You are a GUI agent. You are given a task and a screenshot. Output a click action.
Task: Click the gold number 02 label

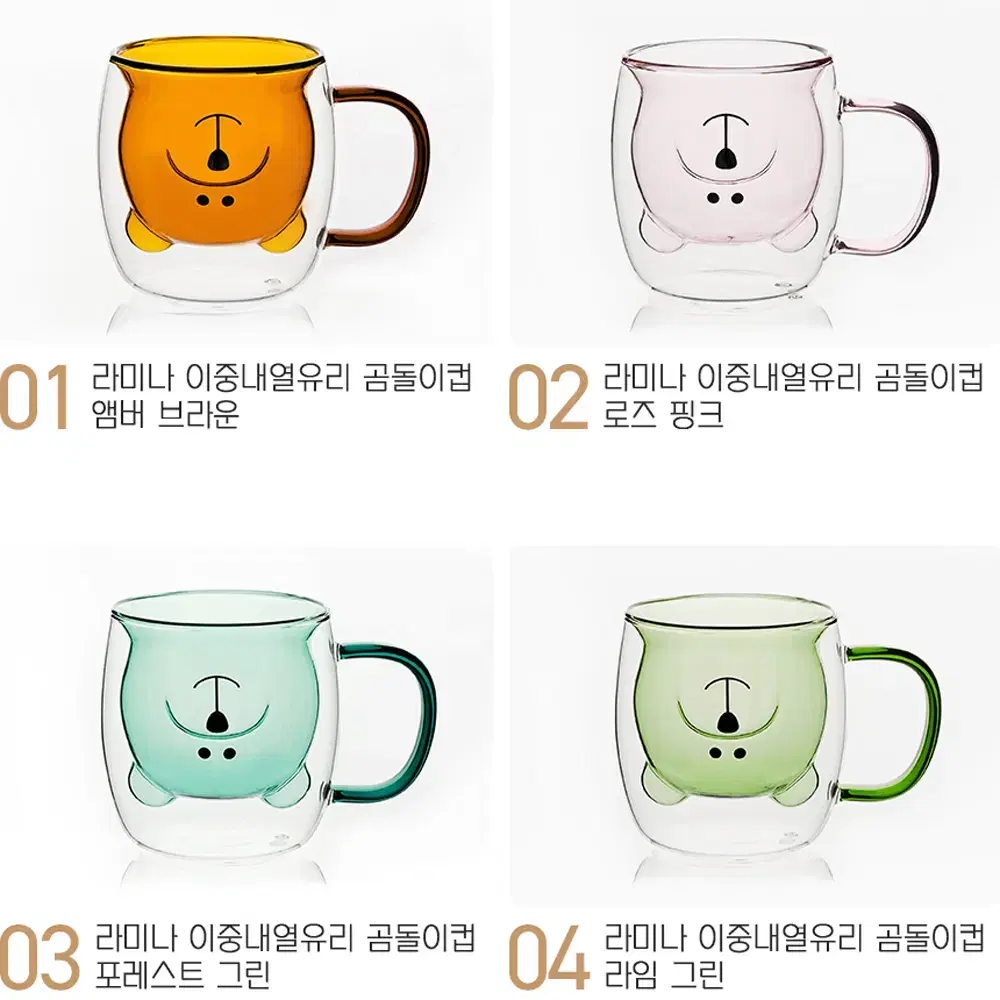point(548,397)
